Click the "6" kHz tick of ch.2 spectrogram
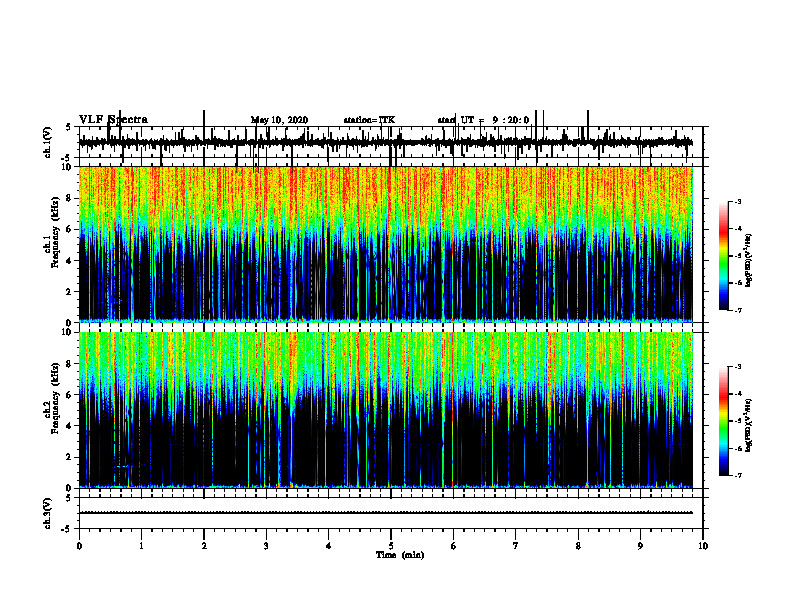The height and width of the screenshot is (612, 792). coord(70,395)
